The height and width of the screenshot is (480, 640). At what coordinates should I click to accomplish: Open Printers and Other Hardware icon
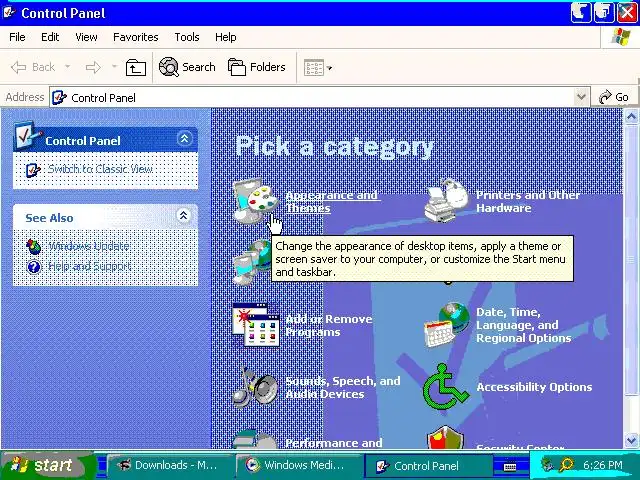tap(446, 201)
